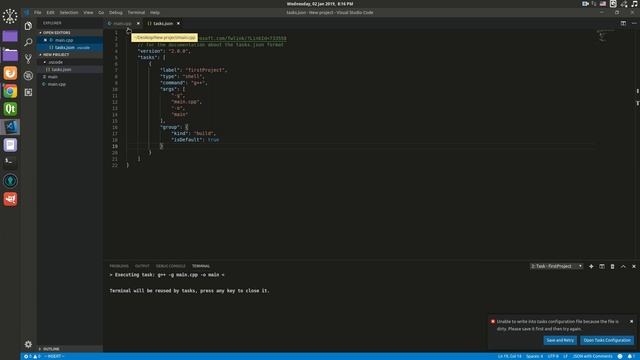Select tasks.json under .vscode folder
The height and width of the screenshot is (360, 640).
[61, 69]
